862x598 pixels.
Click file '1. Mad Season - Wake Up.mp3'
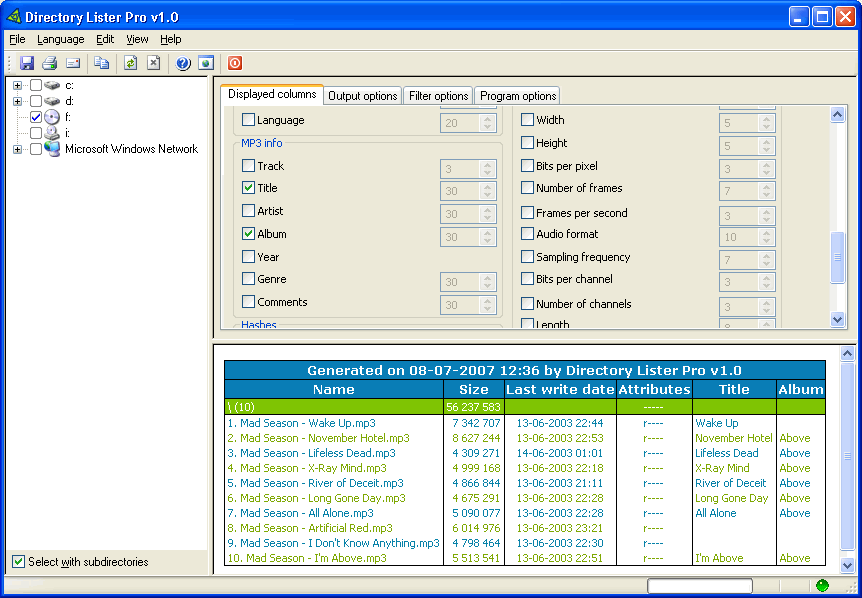(x=301, y=423)
